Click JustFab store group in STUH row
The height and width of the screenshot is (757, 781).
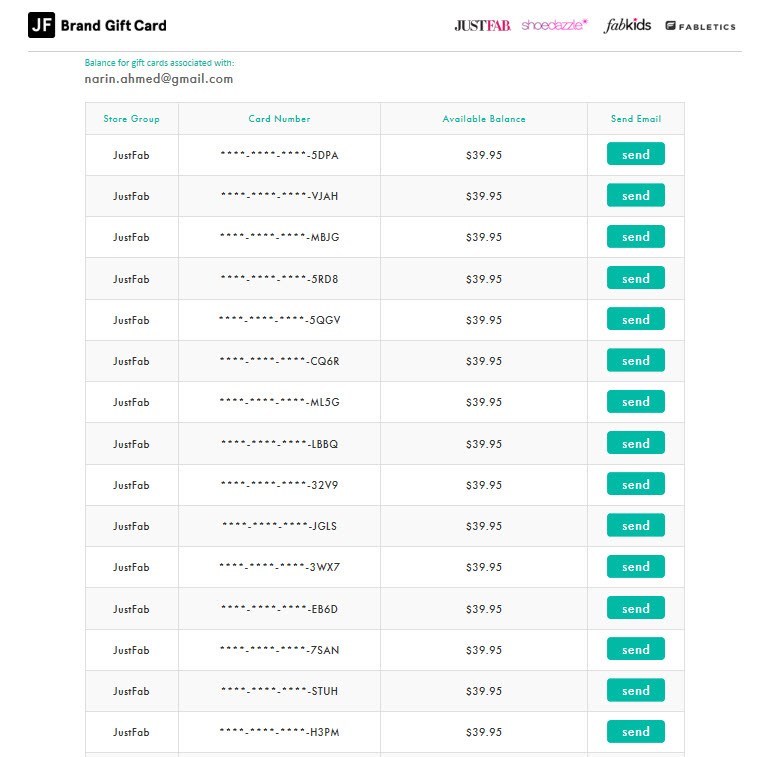pos(131,691)
